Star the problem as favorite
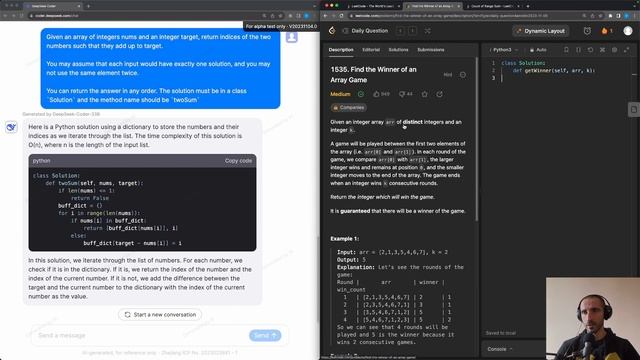The image size is (640, 360). click(424, 94)
